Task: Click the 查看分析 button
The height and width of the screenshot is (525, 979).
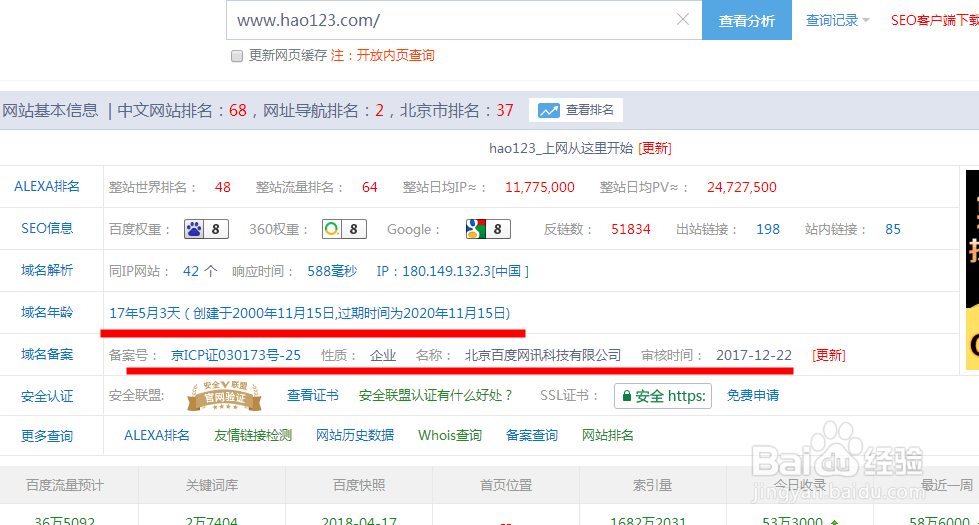Action: pos(747,20)
